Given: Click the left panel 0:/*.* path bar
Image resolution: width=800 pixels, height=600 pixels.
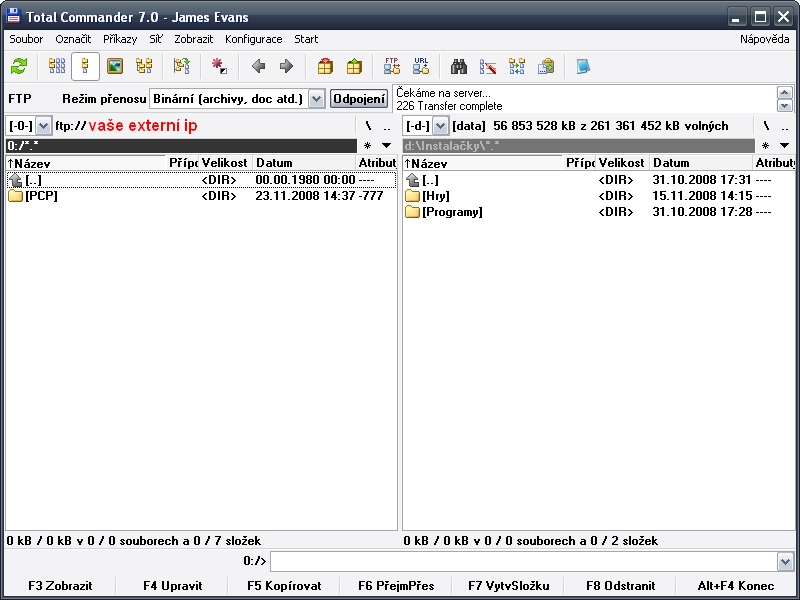Looking at the screenshot, I should click(x=181, y=146).
